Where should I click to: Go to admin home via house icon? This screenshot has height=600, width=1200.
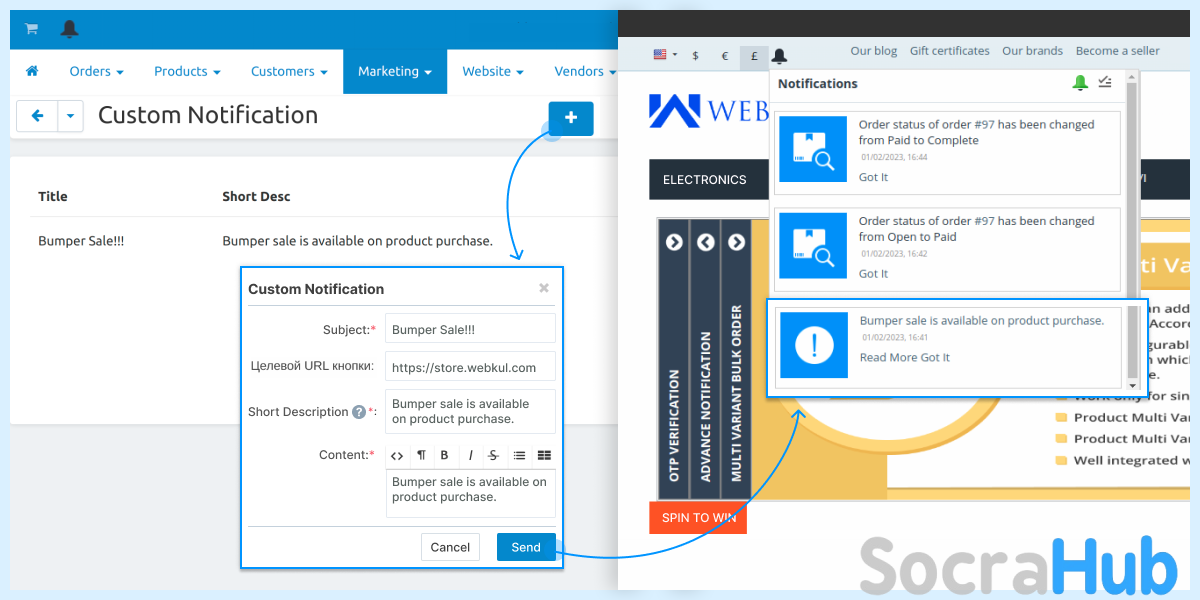coord(32,71)
